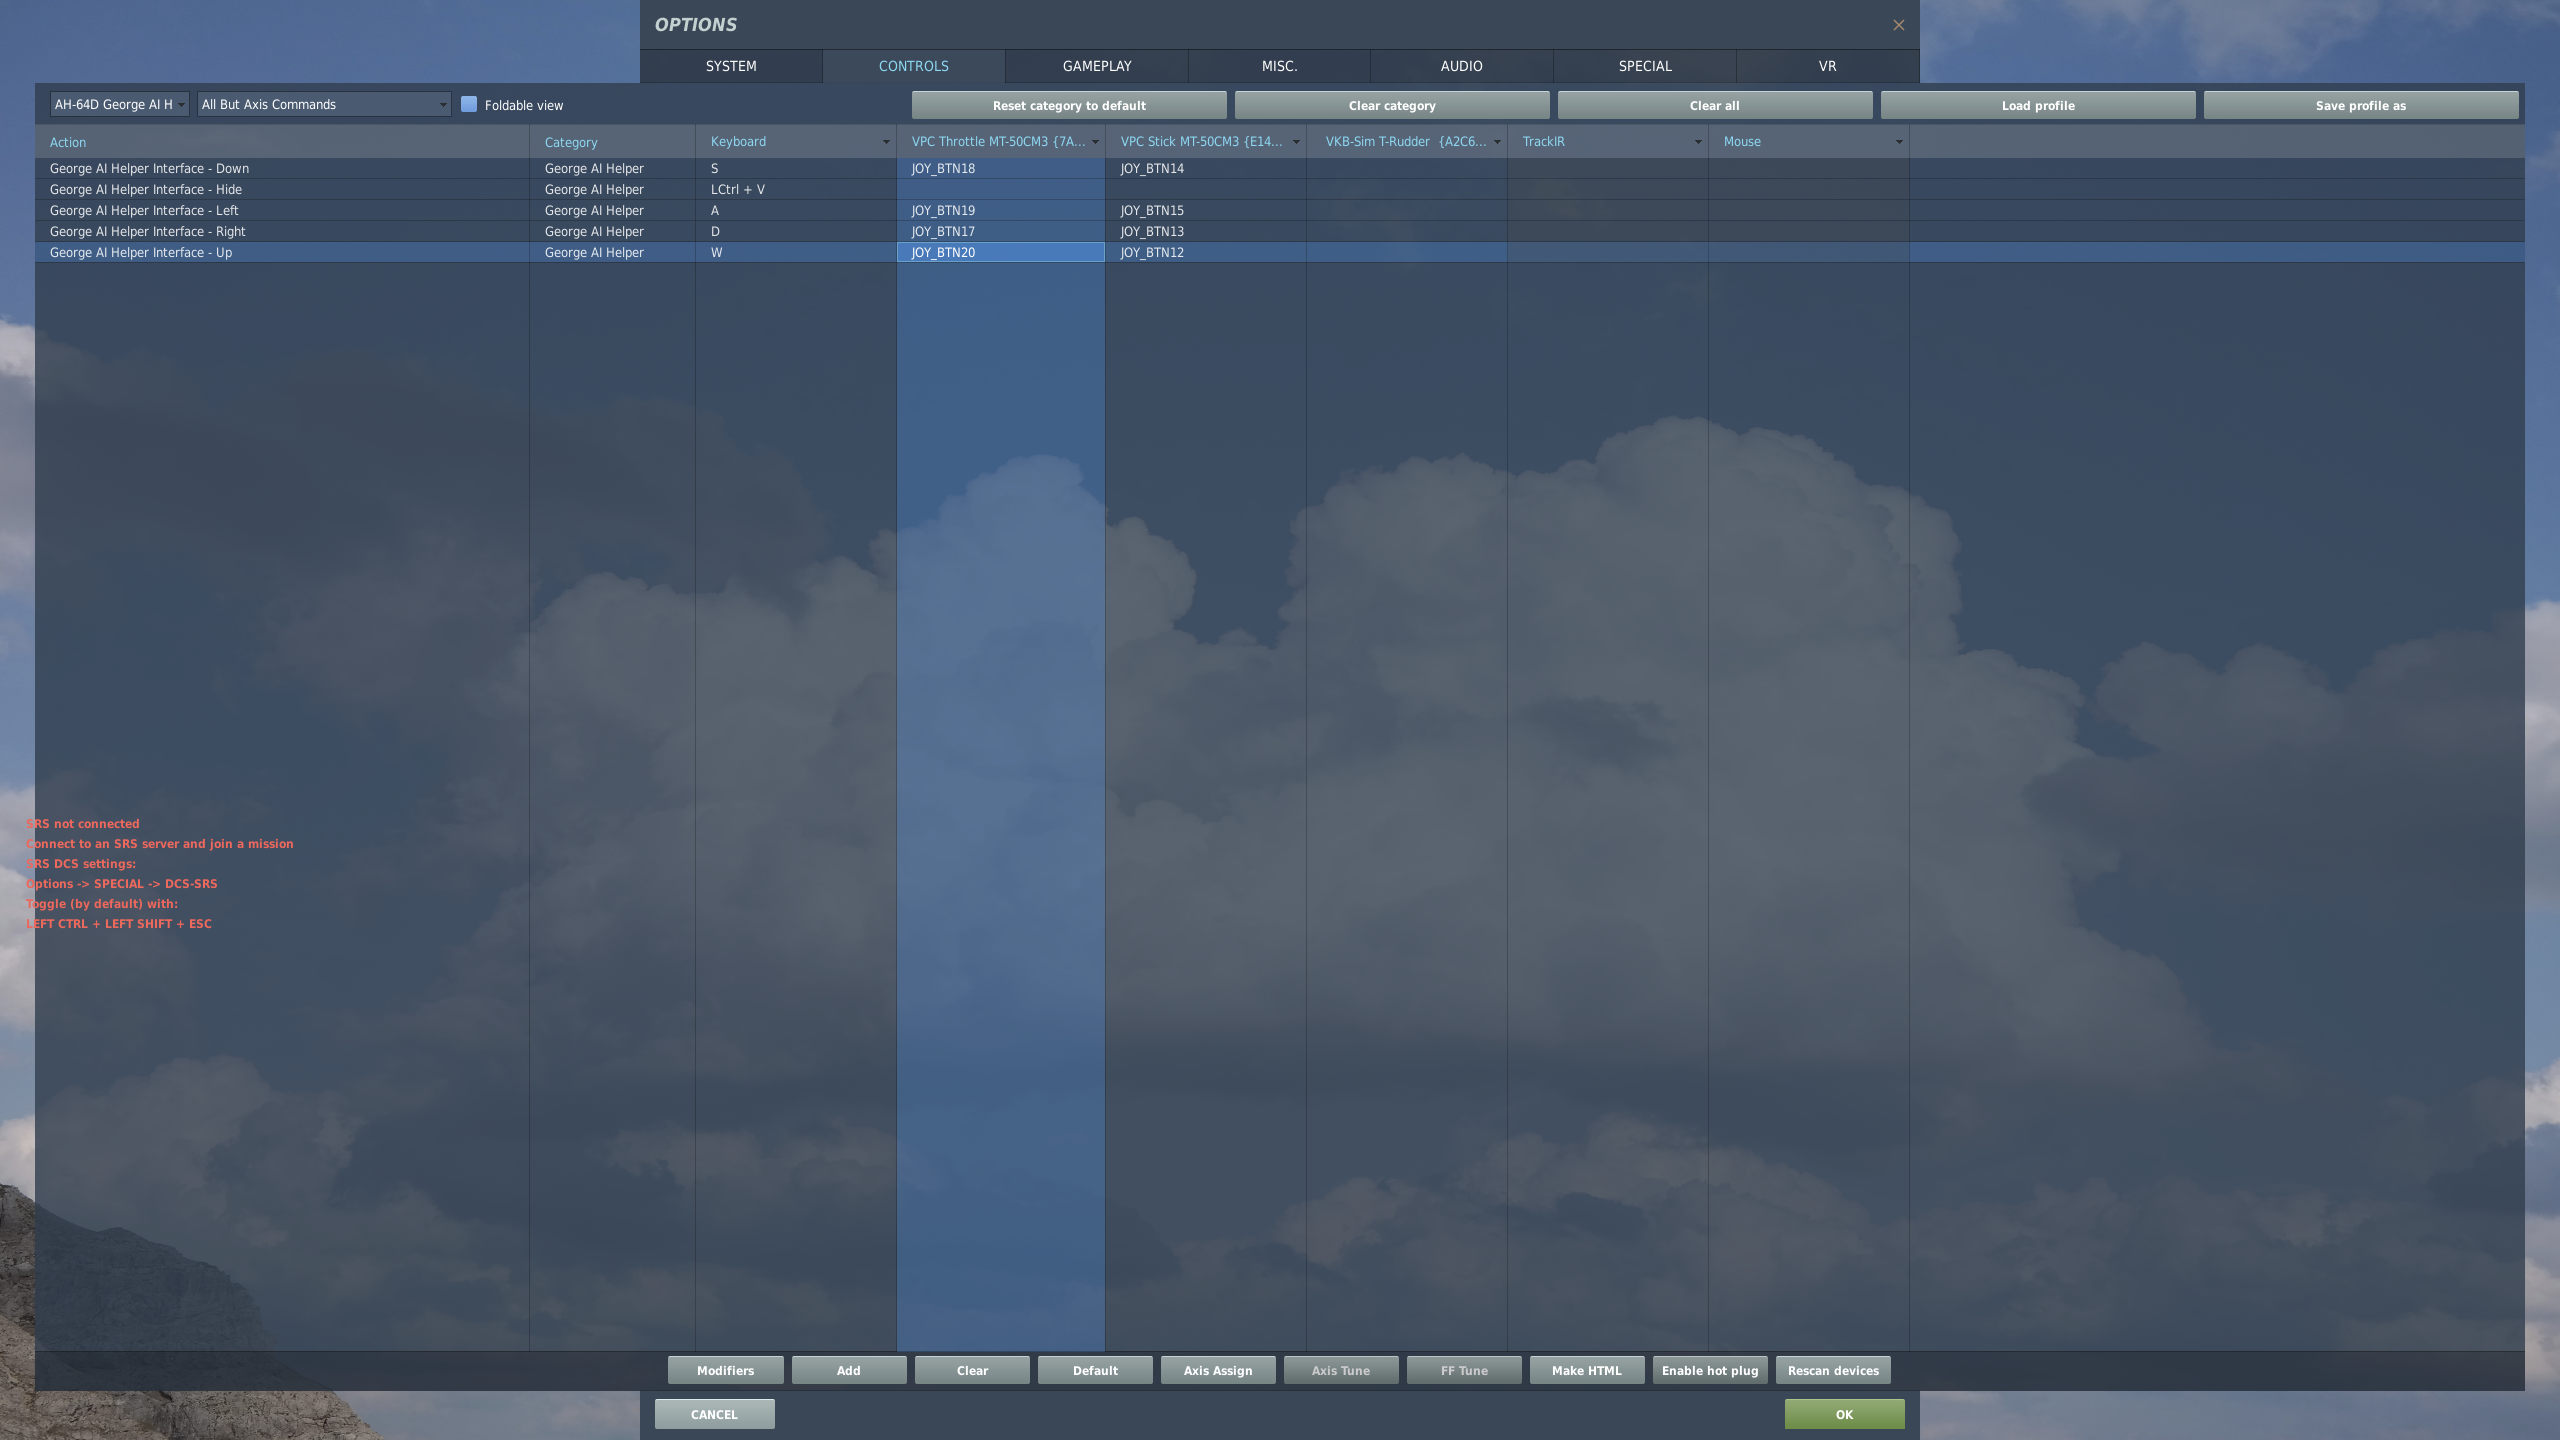Viewport: 2560px width, 1440px height.
Task: Select George AI Helper Interface - Hide row
Action: click(x=1280, y=189)
